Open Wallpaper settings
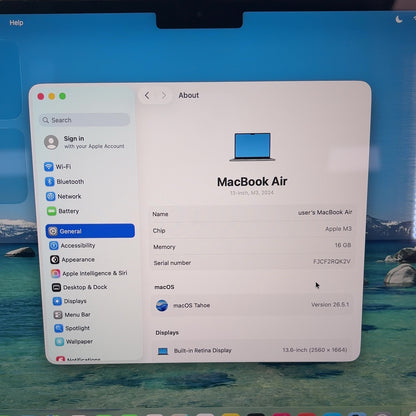416x416 pixels. [x=74, y=341]
